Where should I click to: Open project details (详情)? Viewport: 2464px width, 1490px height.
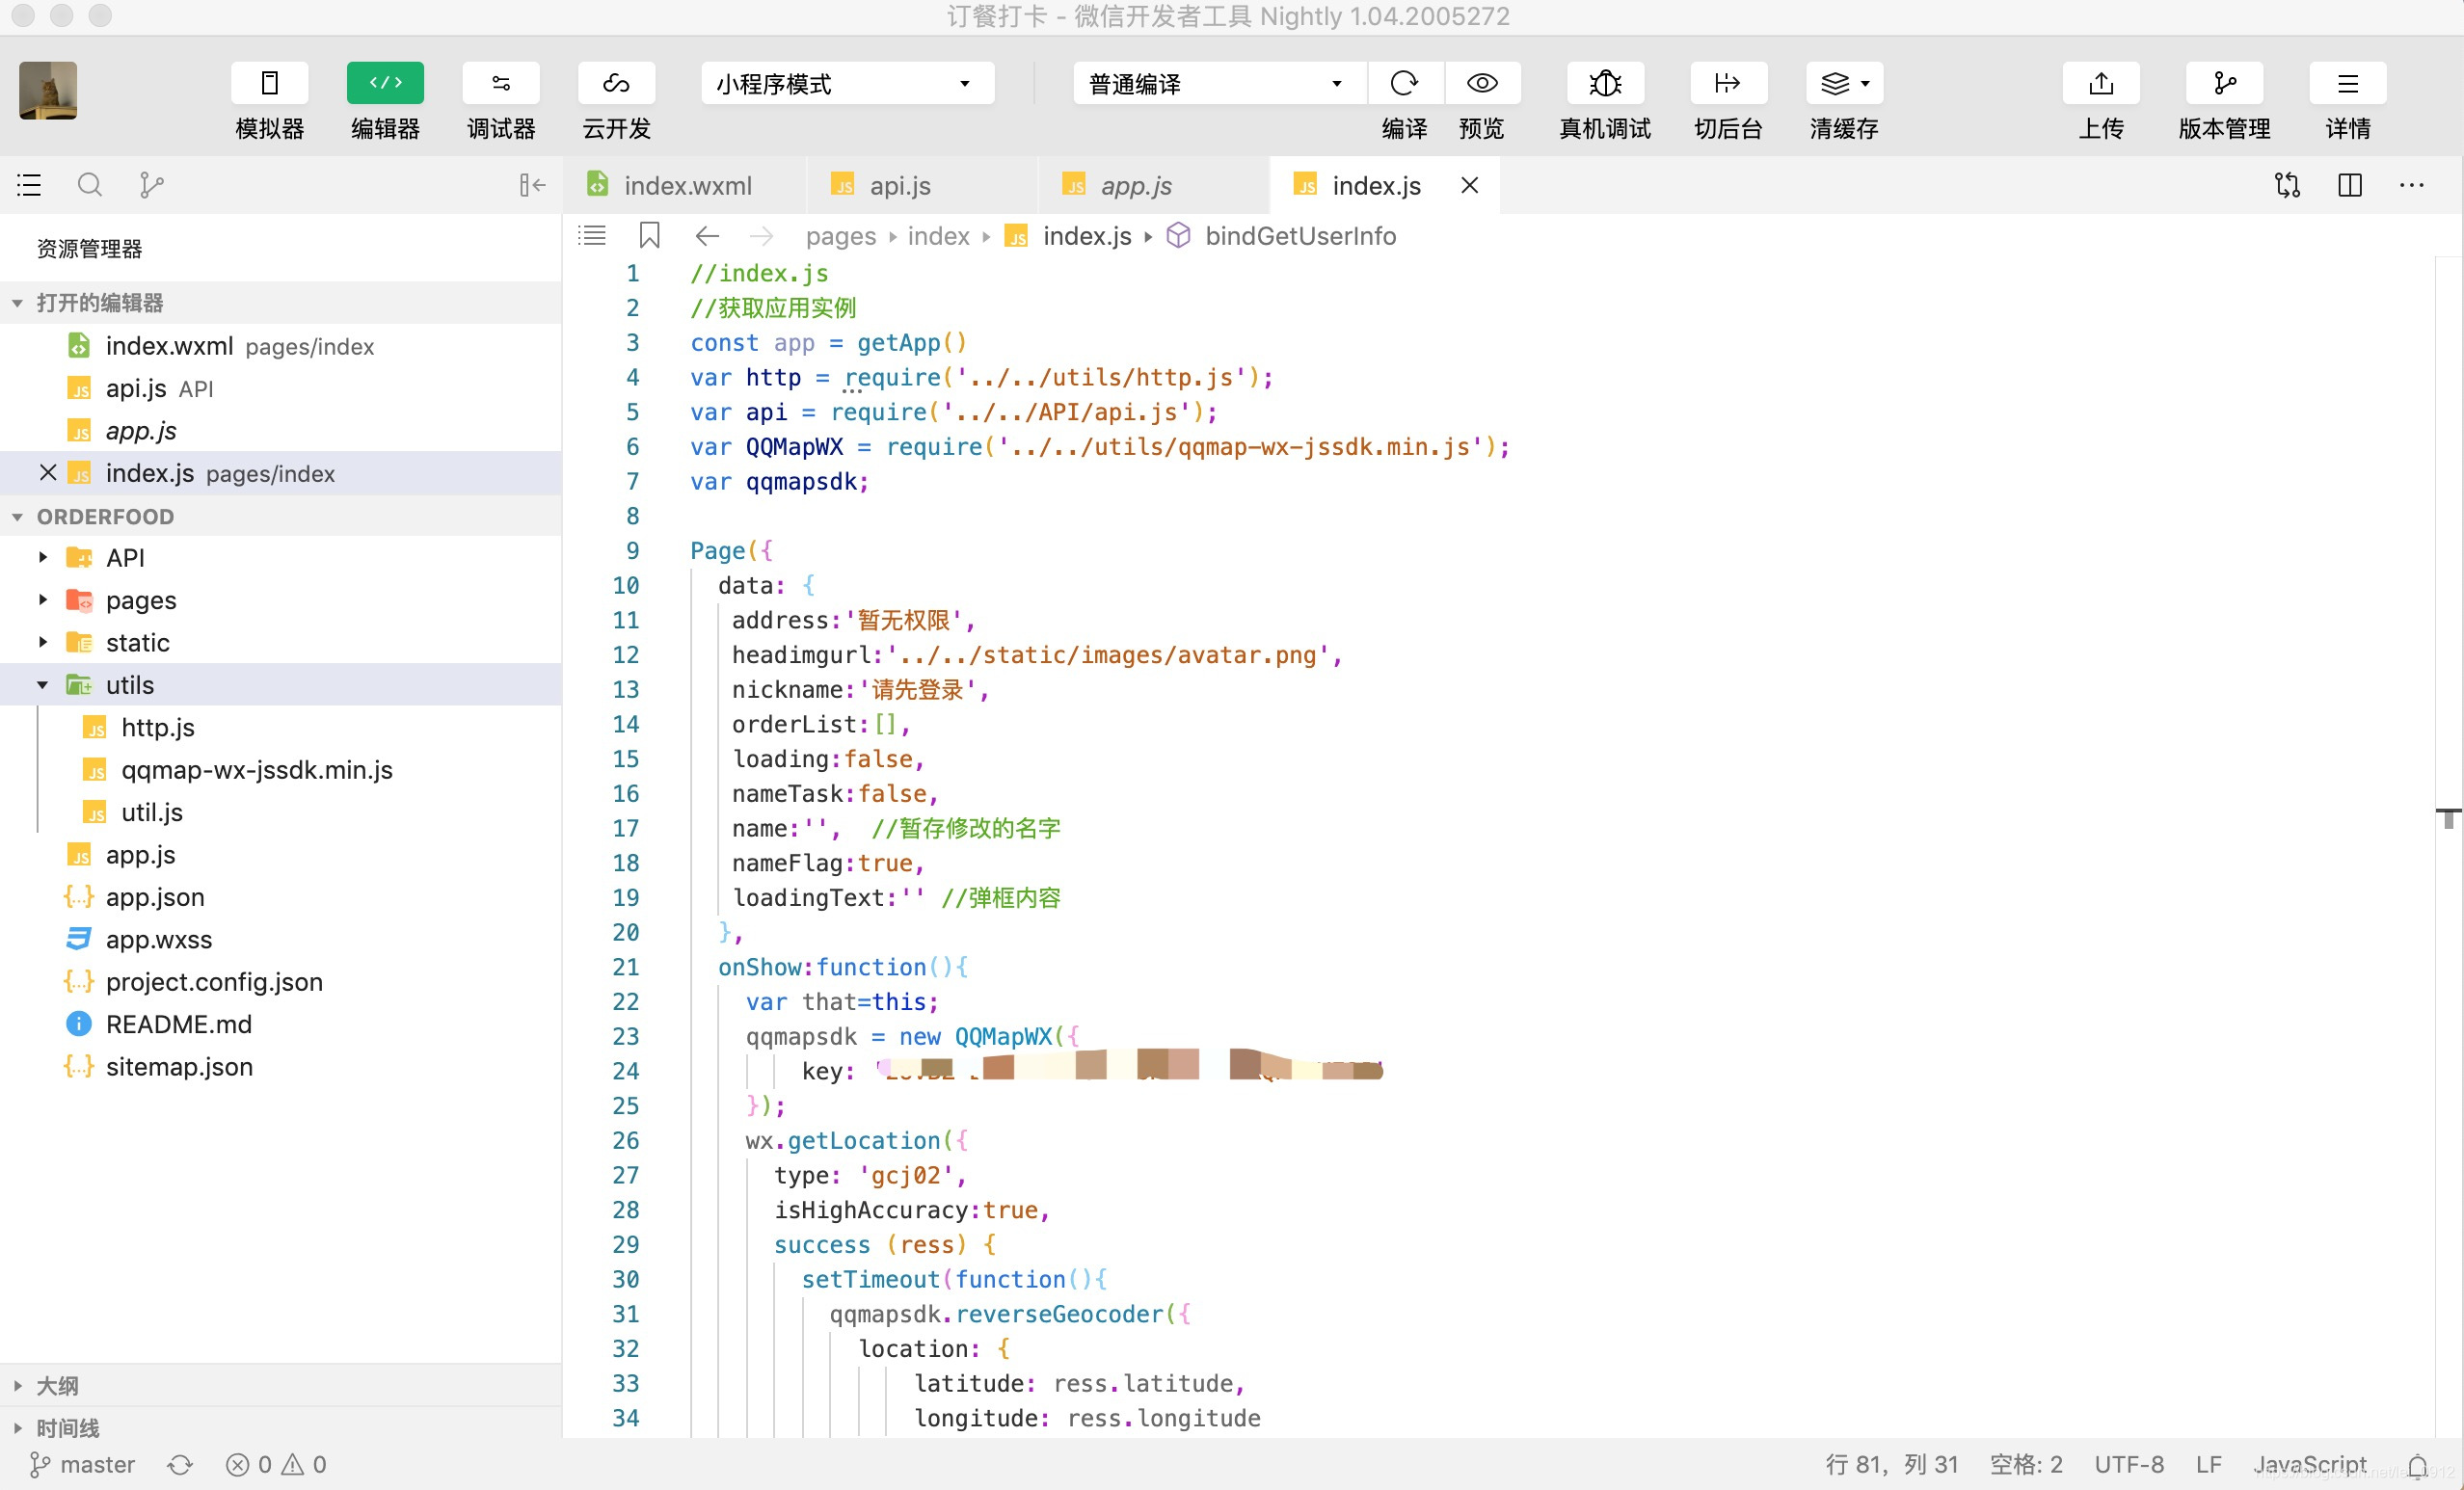[2347, 83]
